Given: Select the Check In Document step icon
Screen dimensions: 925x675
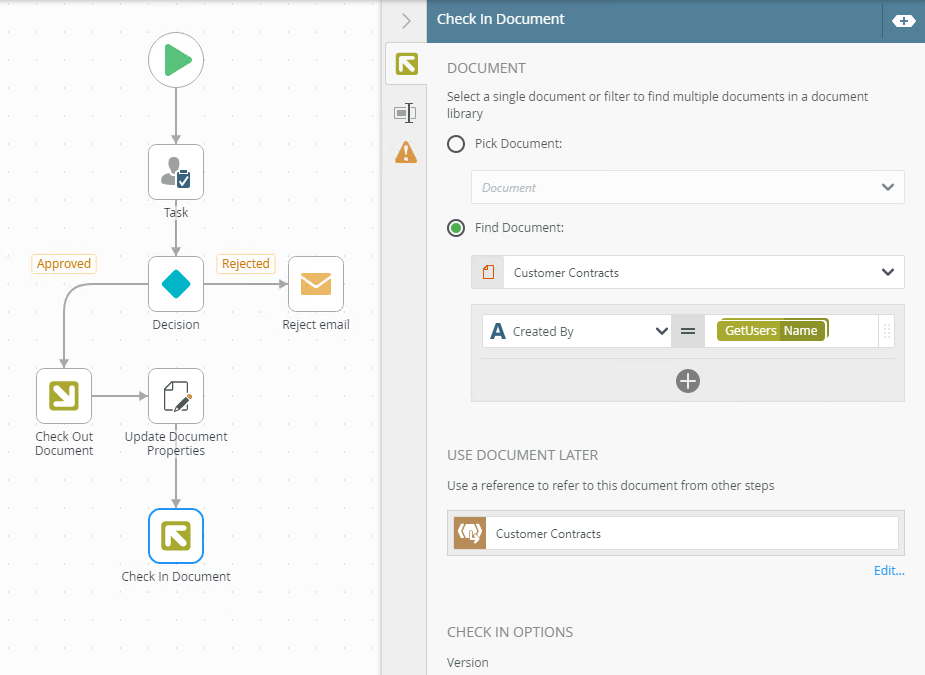Looking at the screenshot, I should [176, 536].
